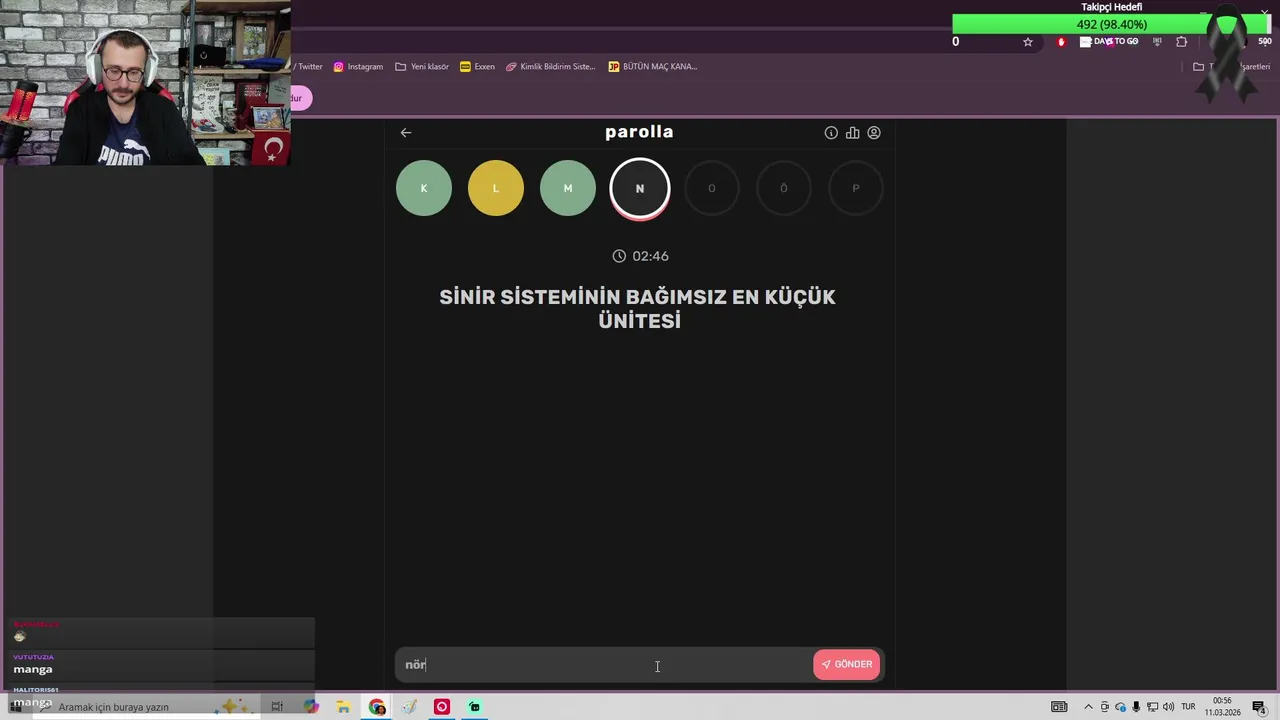Click the microphone tray icon
Image resolution: width=1280 pixels, height=720 pixels.
[1136, 707]
